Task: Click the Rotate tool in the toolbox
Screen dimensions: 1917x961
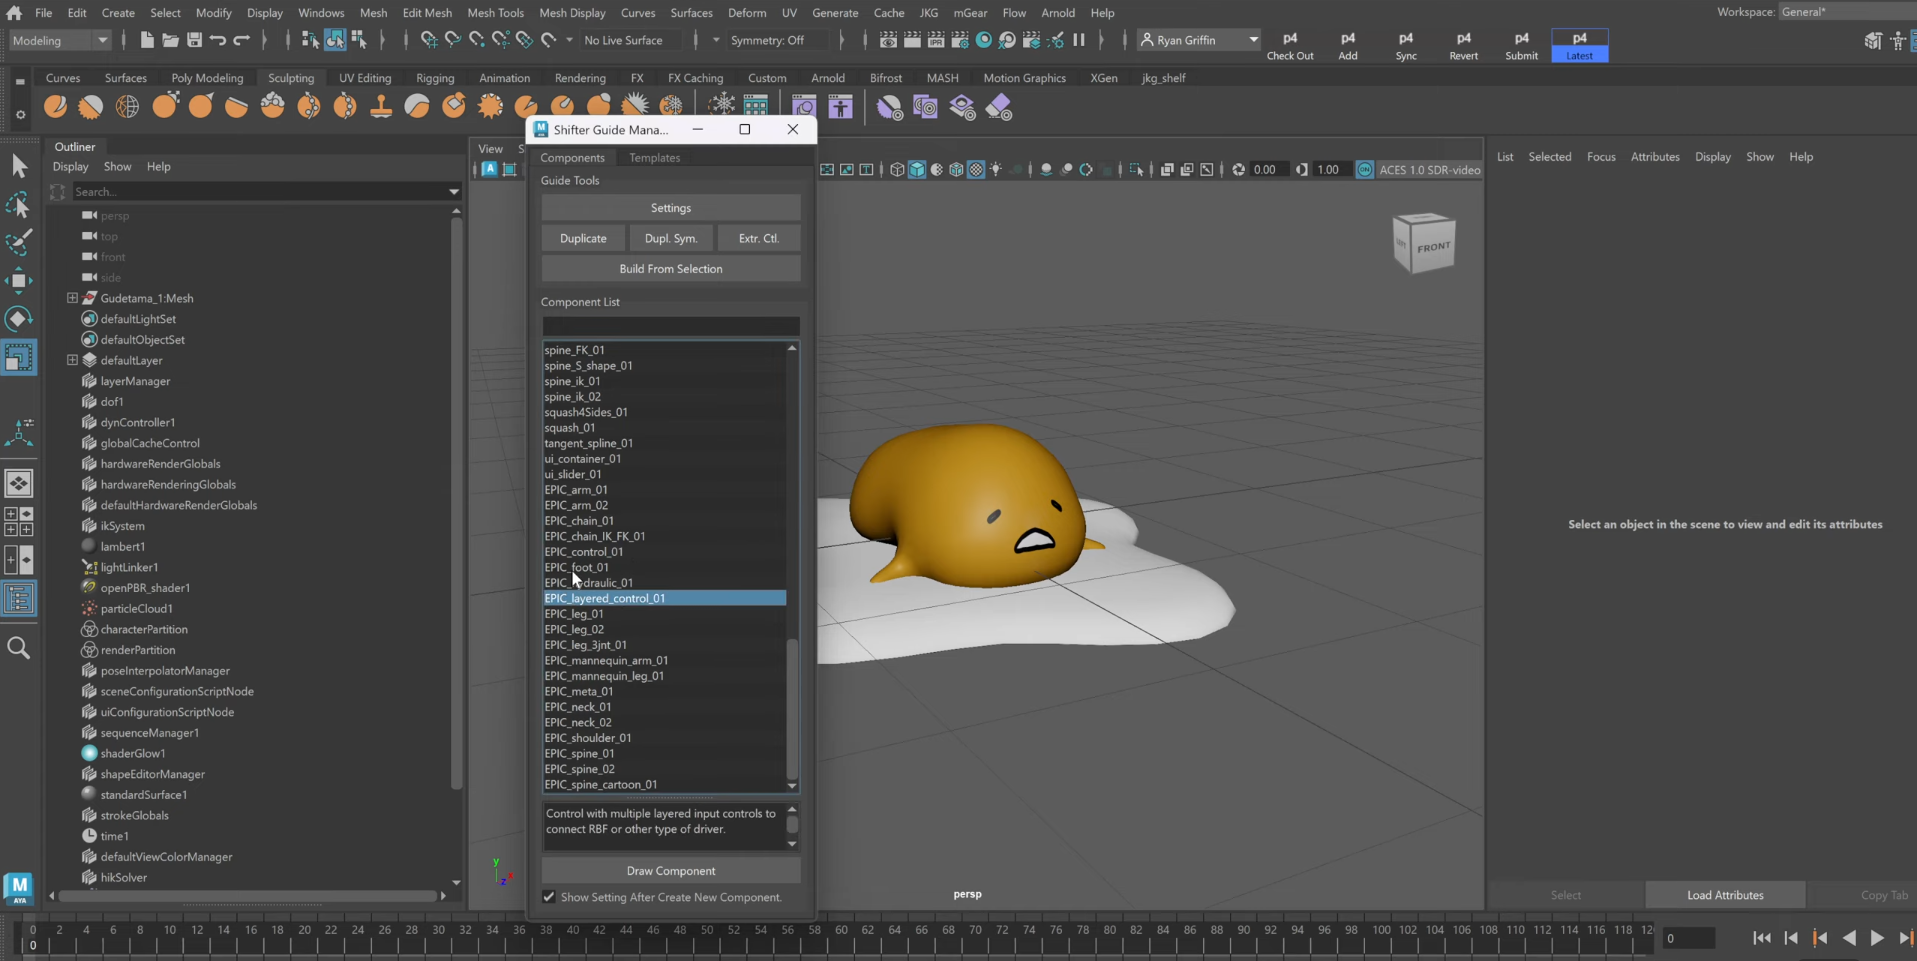Action: point(18,319)
